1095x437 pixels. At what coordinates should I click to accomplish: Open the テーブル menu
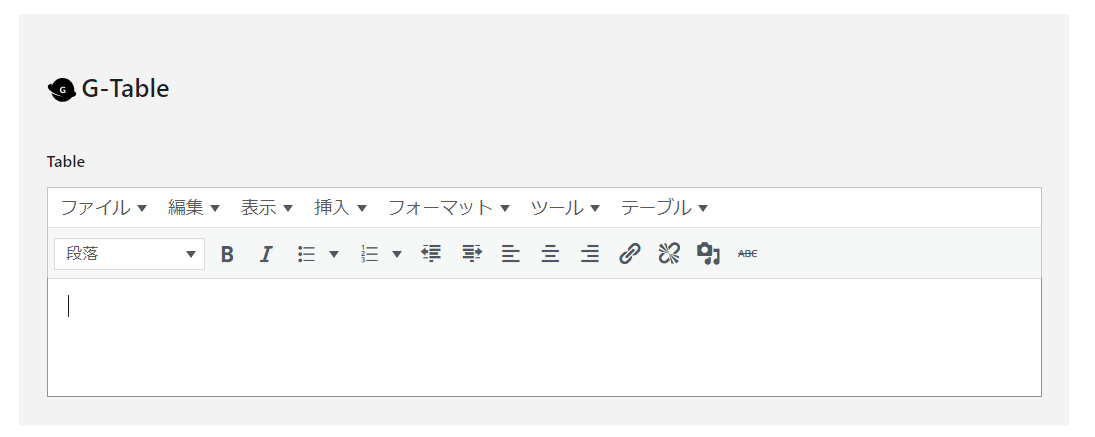[x=664, y=207]
